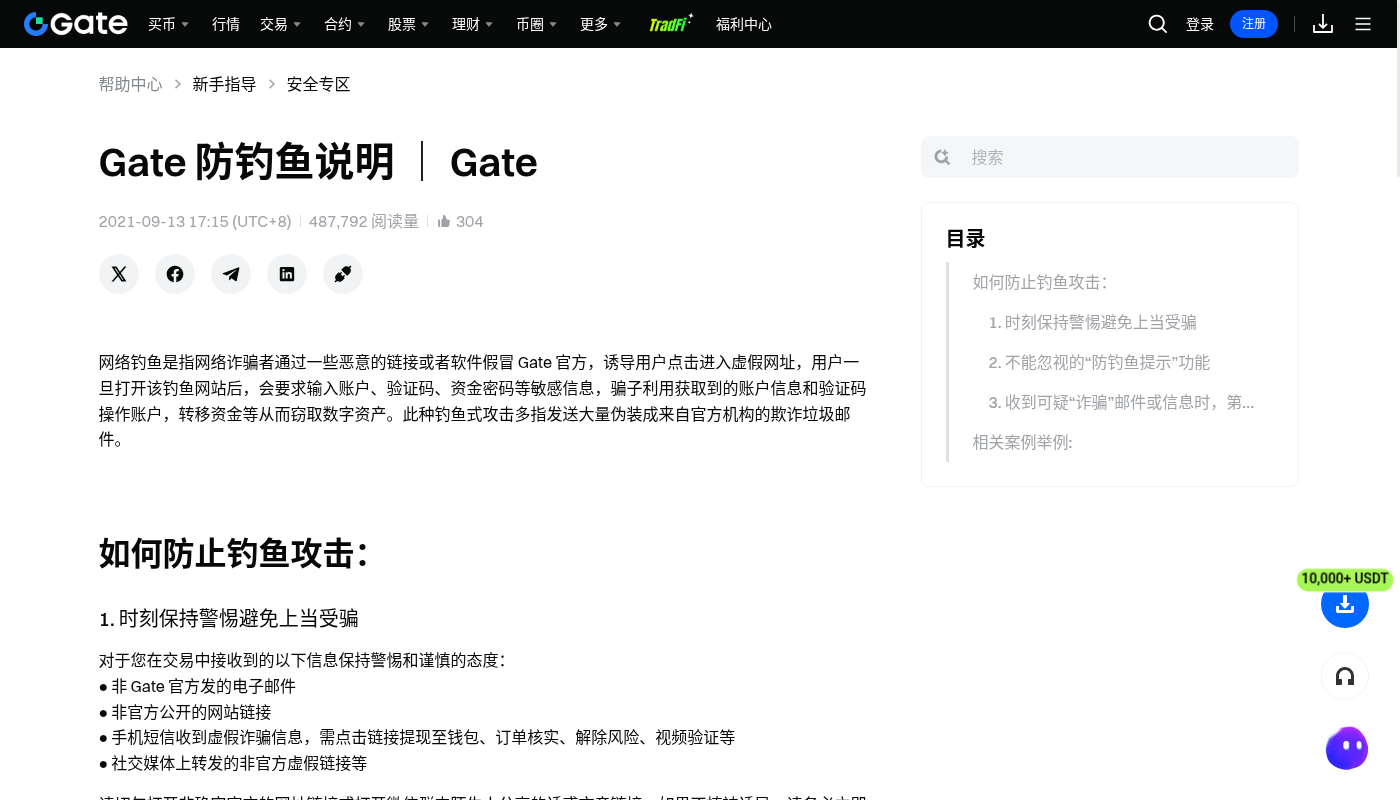Go to 安全专区 breadcrumb
This screenshot has width=1400, height=800.
[319, 85]
